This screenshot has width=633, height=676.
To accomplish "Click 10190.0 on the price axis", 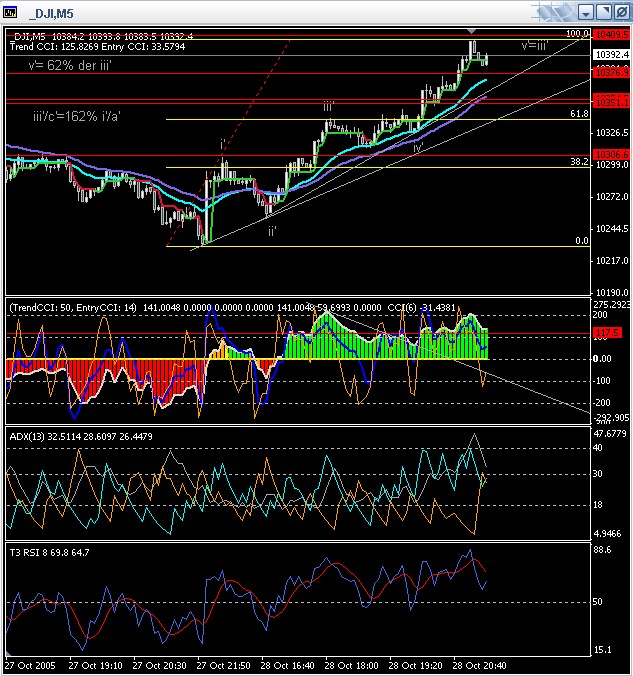I will (612, 292).
